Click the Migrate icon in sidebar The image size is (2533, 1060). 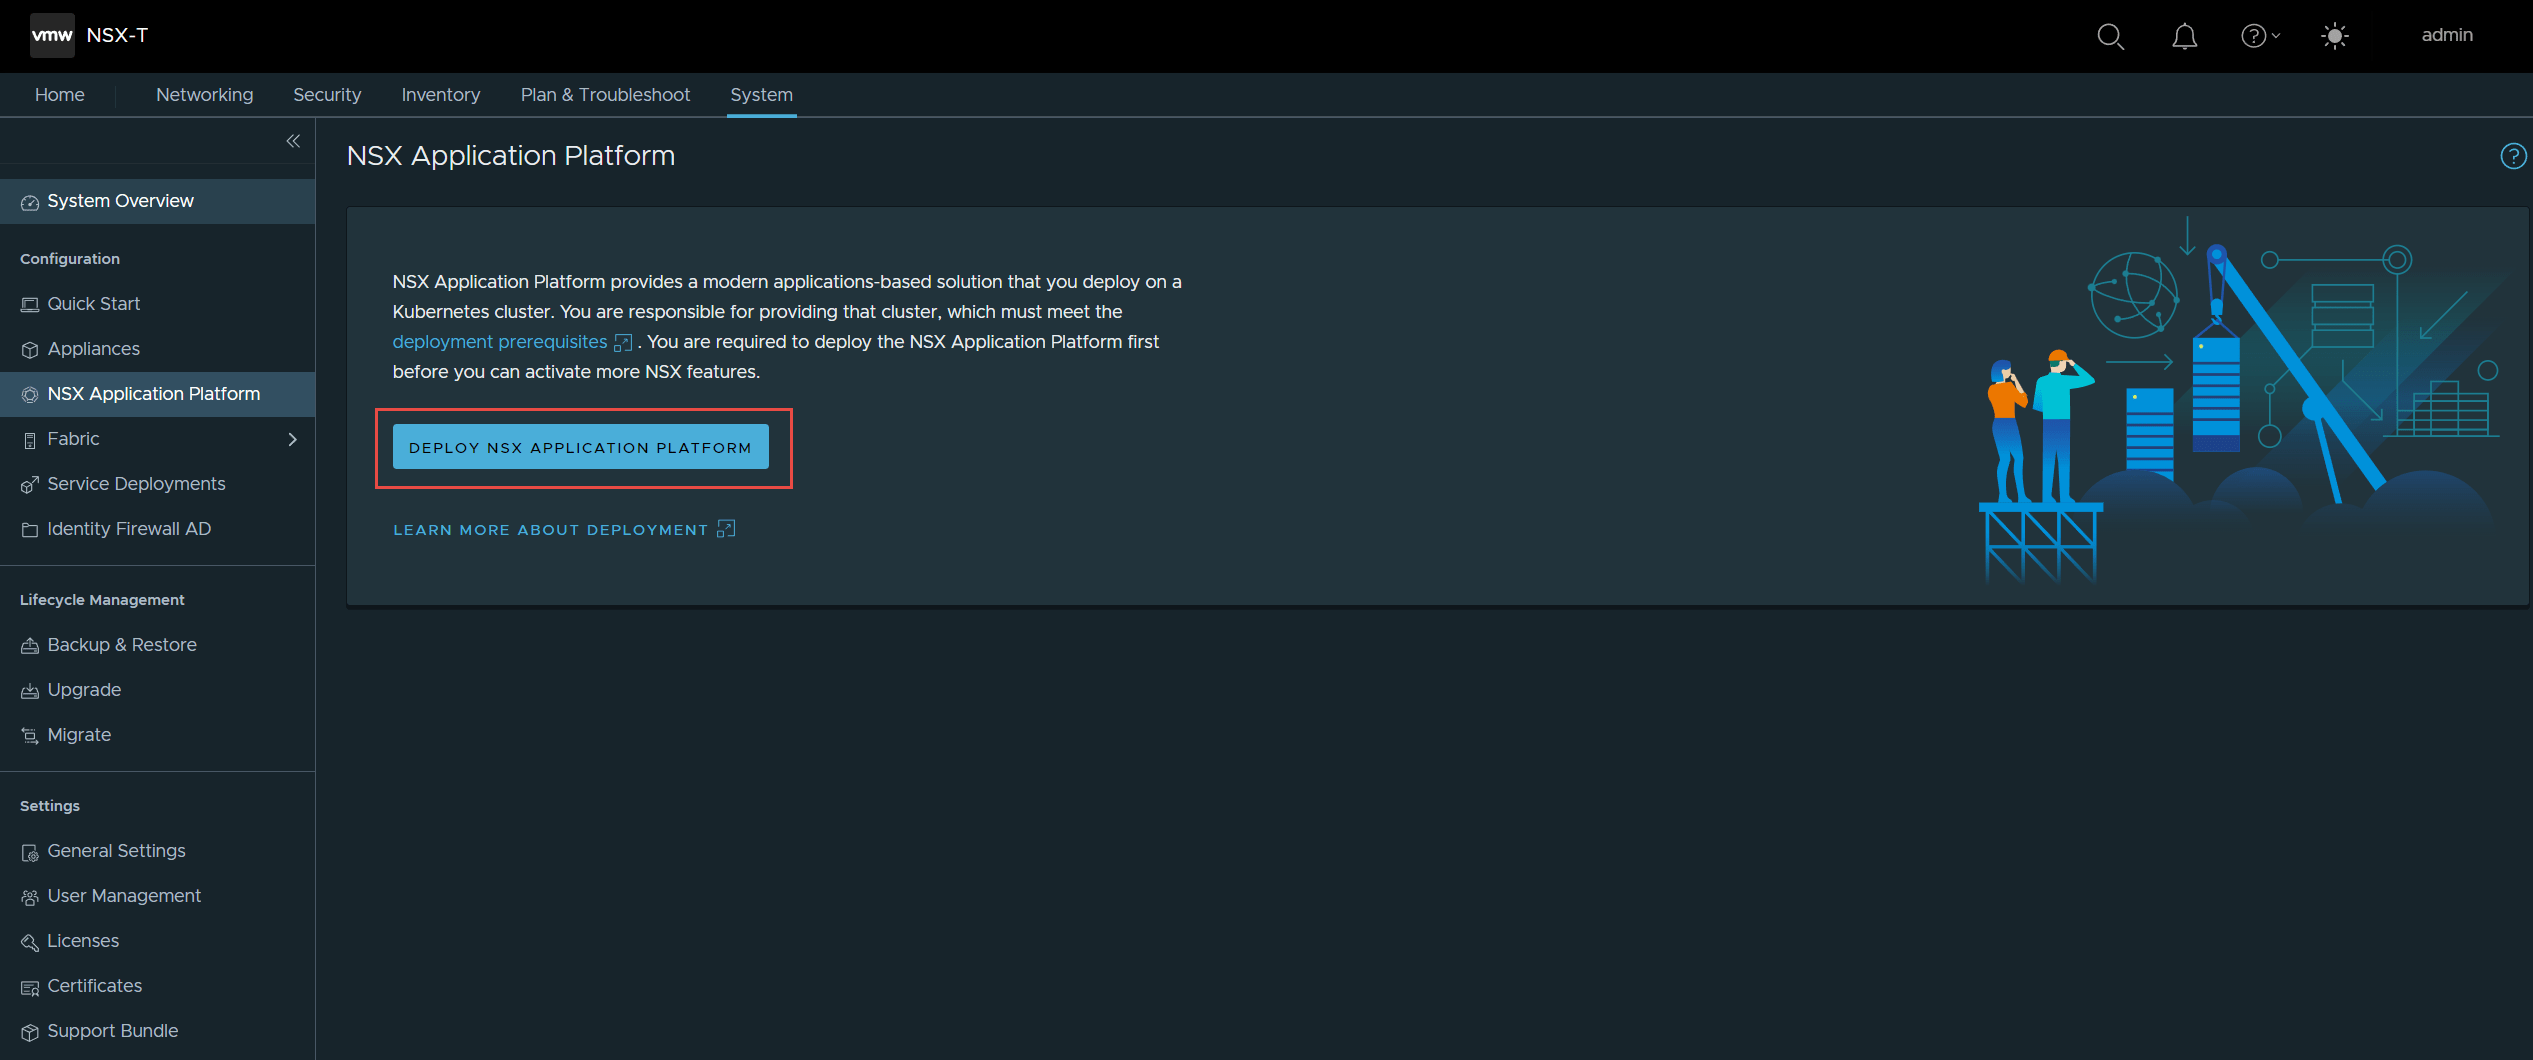click(x=30, y=736)
